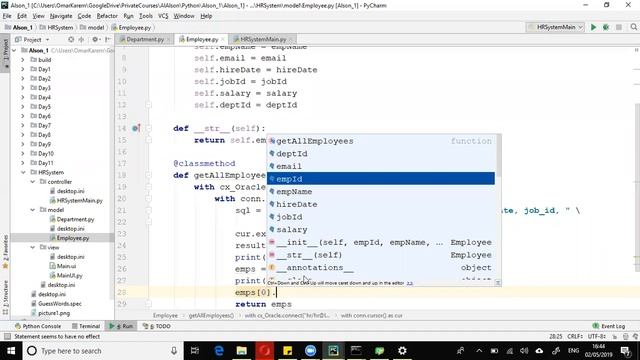The image size is (640, 360).
Task: Choose salary in completion list
Action: tap(381, 229)
